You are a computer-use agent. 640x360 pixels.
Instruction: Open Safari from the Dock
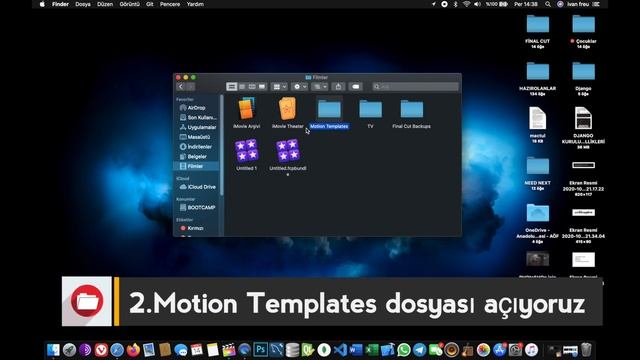coord(117,350)
